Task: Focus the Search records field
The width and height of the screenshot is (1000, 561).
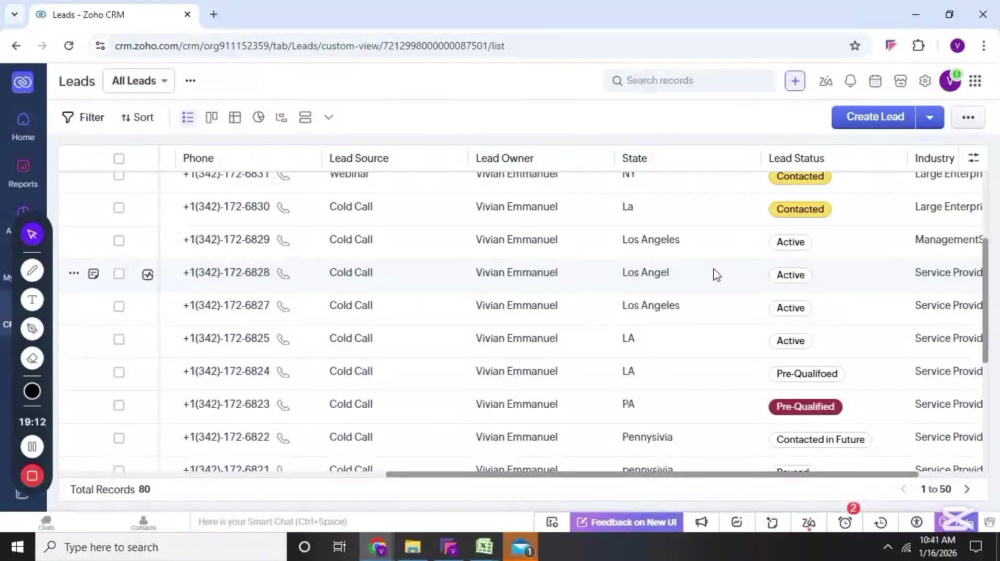Action: tap(690, 81)
